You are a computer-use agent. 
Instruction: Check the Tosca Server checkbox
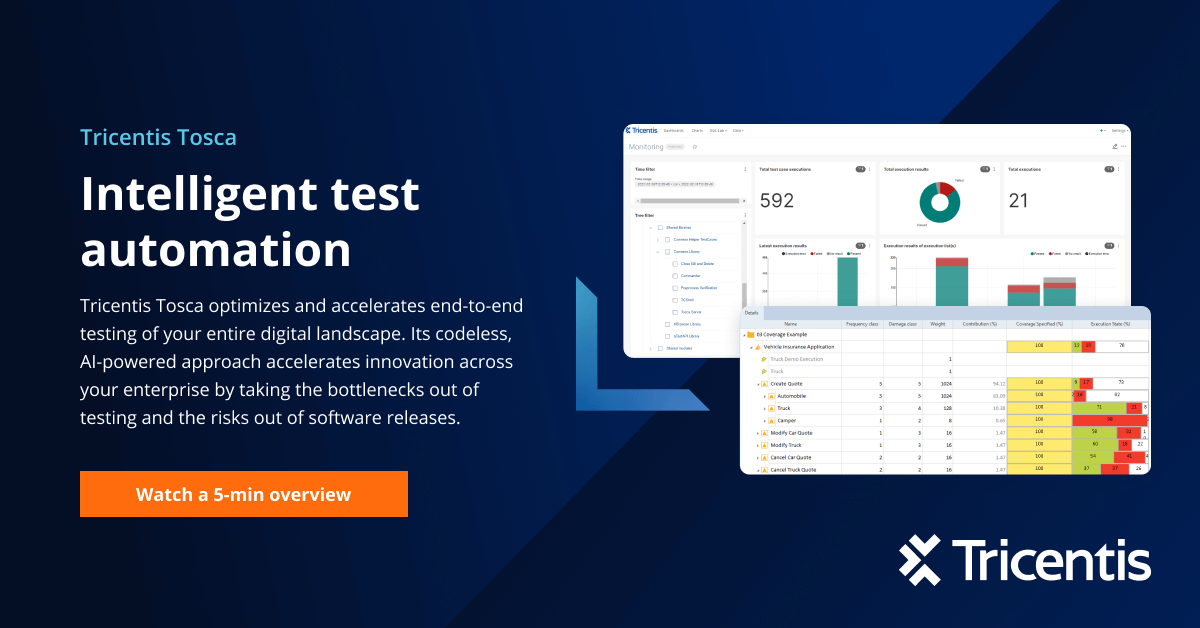click(675, 312)
